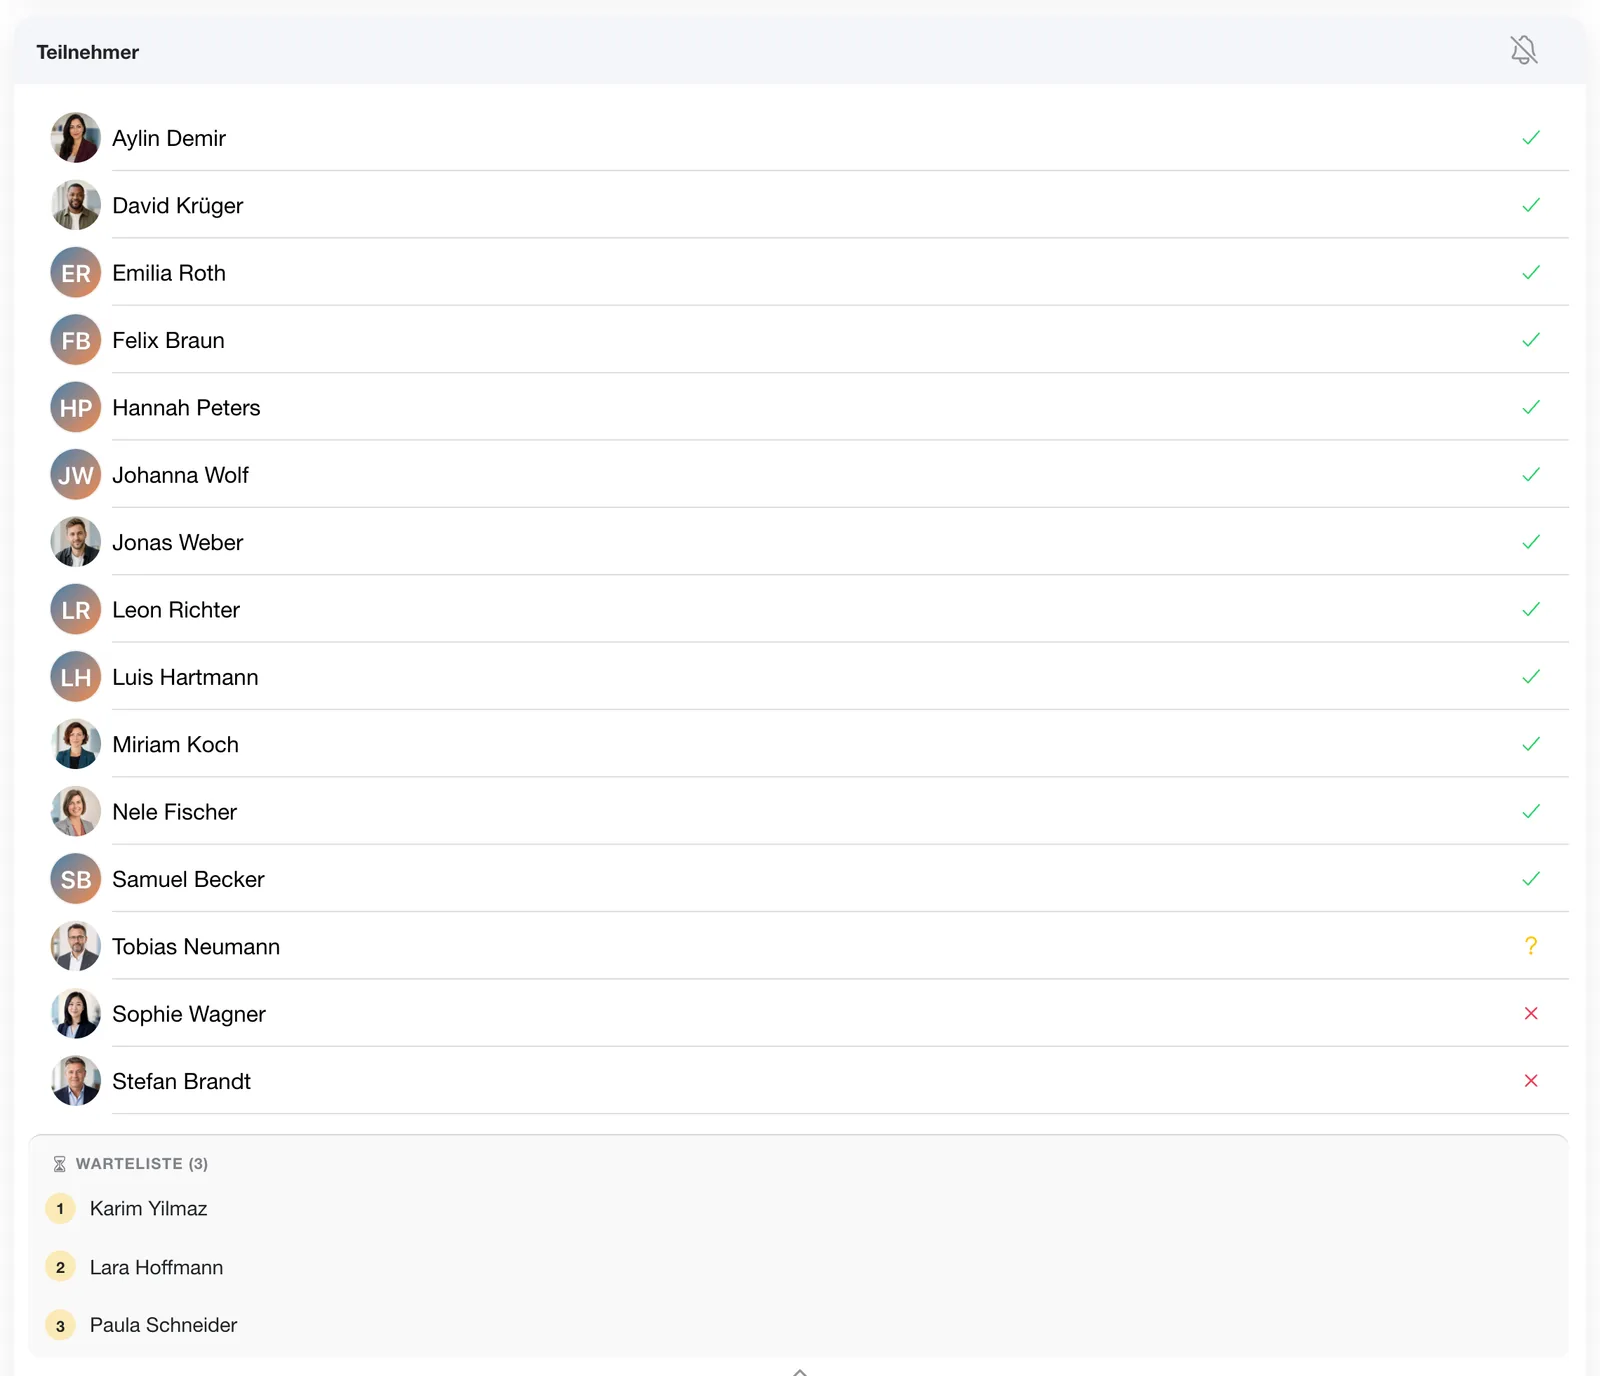
Task: Click the number 3 waitlist badge
Action: 60,1326
